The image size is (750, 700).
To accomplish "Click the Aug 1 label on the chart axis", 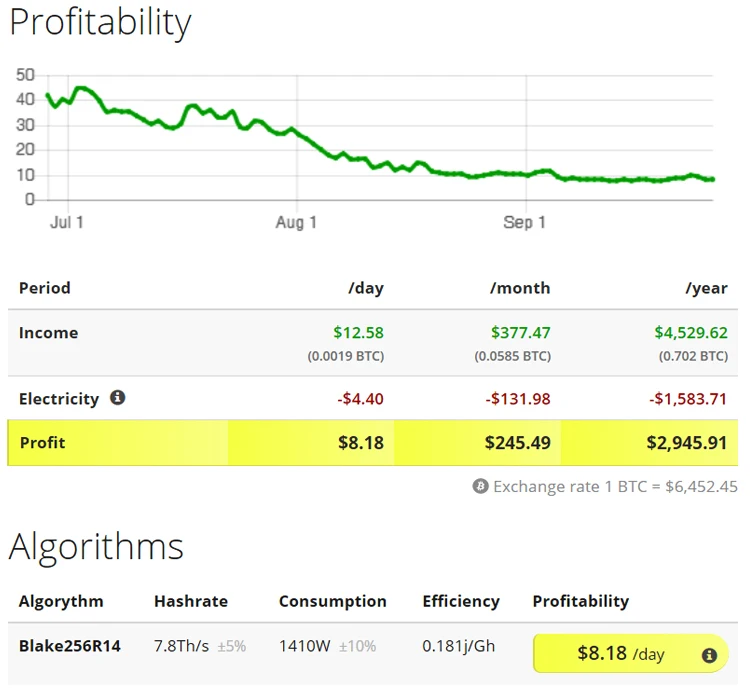I will (x=296, y=222).
